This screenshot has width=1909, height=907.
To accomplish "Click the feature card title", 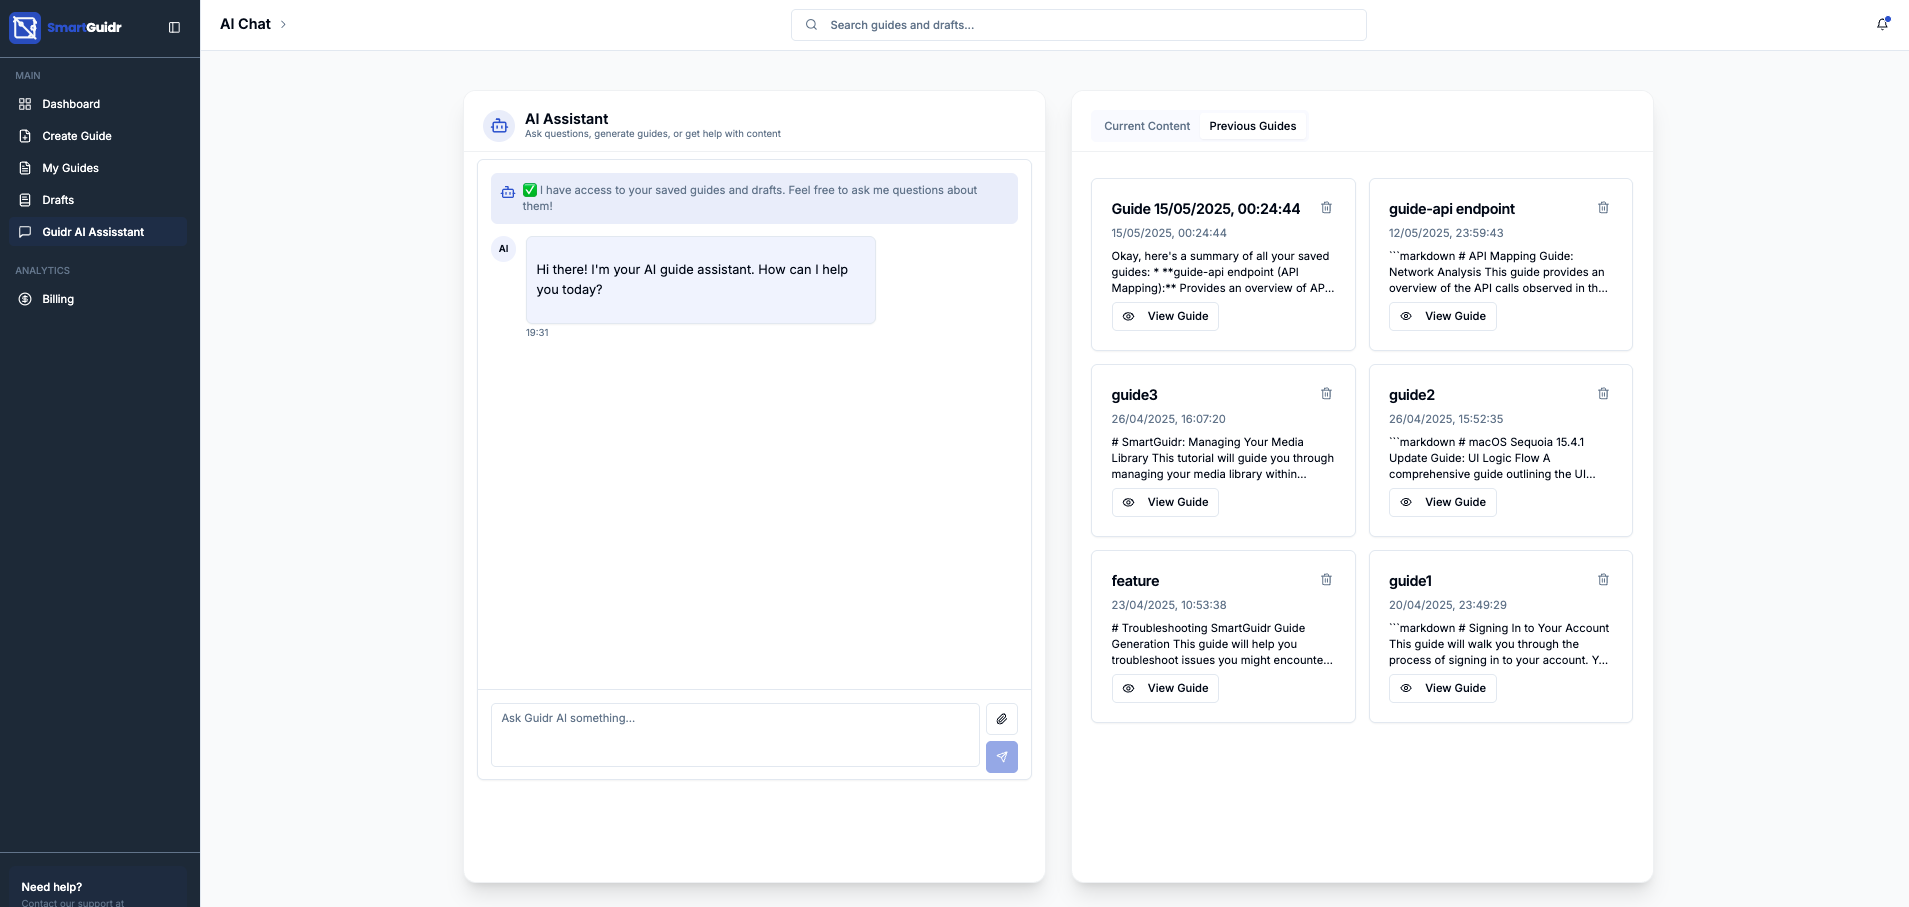I will click(x=1135, y=581).
